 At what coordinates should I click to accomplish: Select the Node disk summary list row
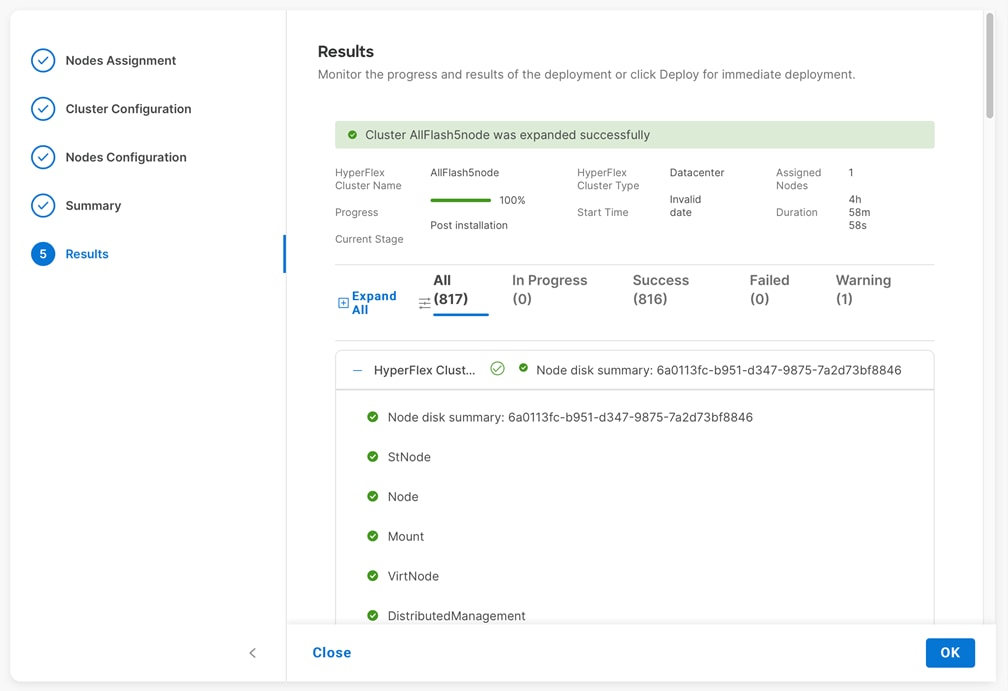coord(570,417)
